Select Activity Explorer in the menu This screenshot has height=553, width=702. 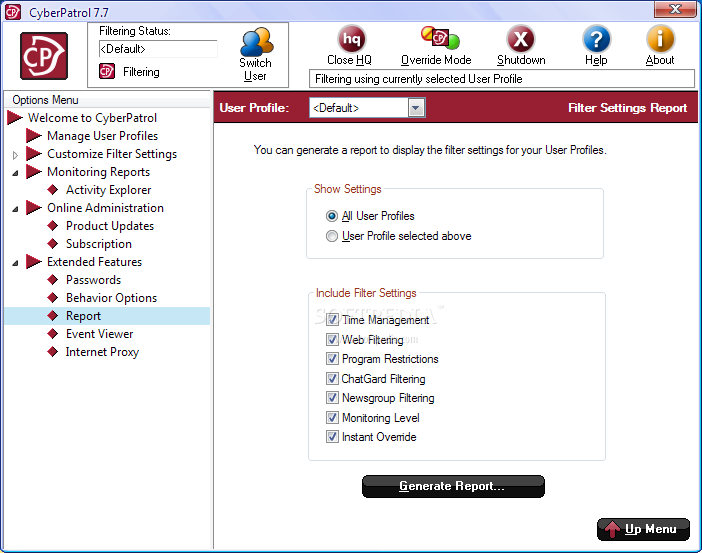pyautogui.click(x=108, y=190)
